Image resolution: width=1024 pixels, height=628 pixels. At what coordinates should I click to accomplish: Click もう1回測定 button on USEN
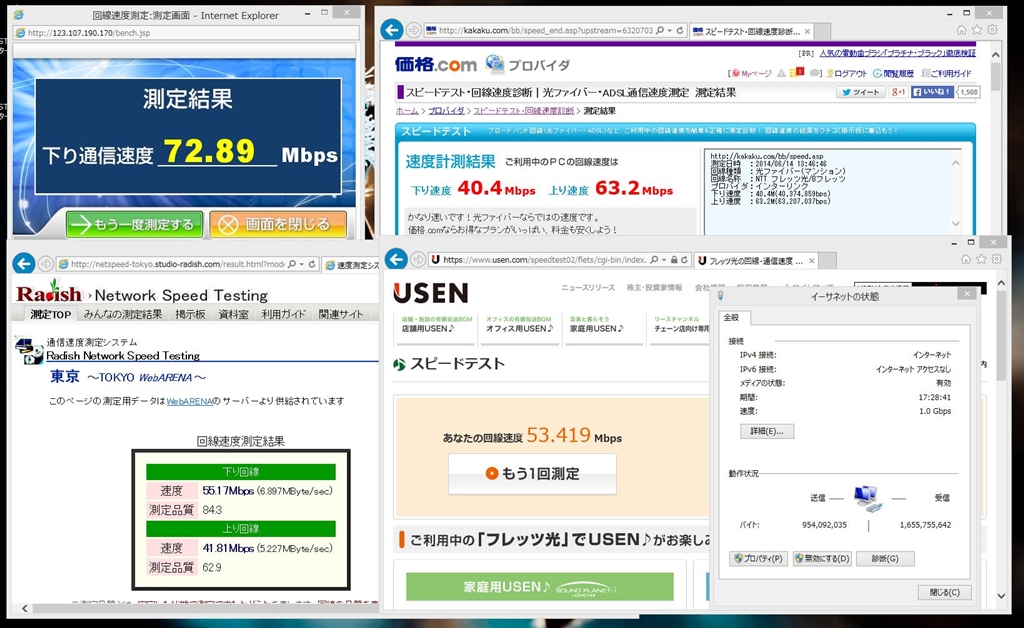(532, 473)
